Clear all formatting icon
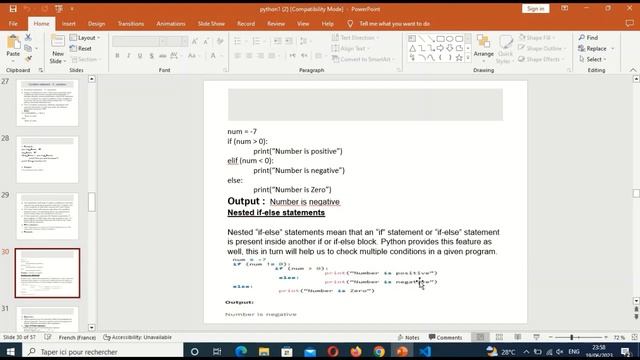Image resolution: width=640 pixels, height=360 pixels. click(220, 41)
